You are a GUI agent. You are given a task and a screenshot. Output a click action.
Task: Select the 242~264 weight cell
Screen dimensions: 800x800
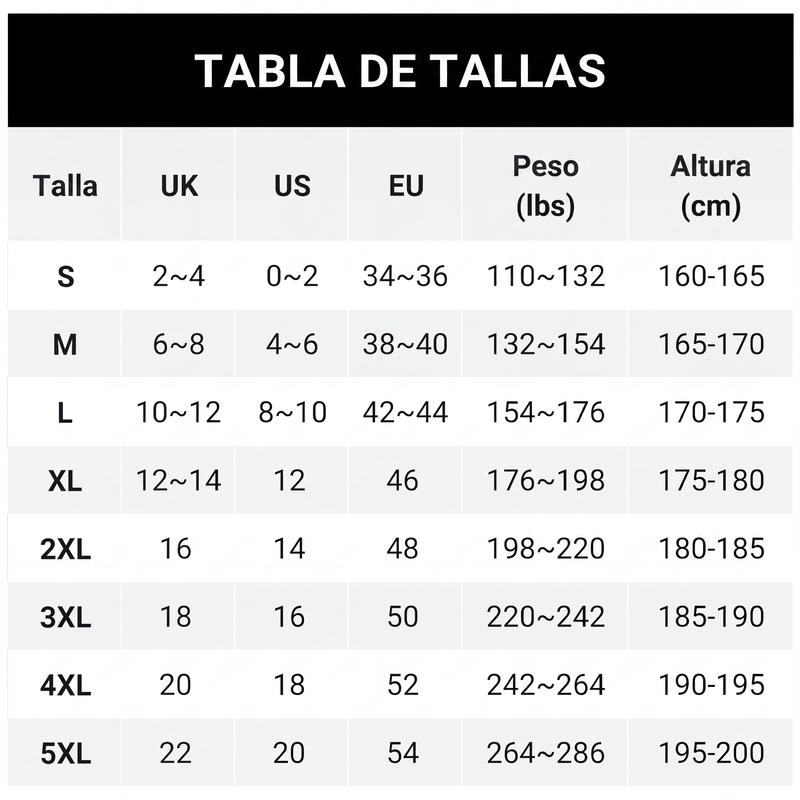(545, 685)
